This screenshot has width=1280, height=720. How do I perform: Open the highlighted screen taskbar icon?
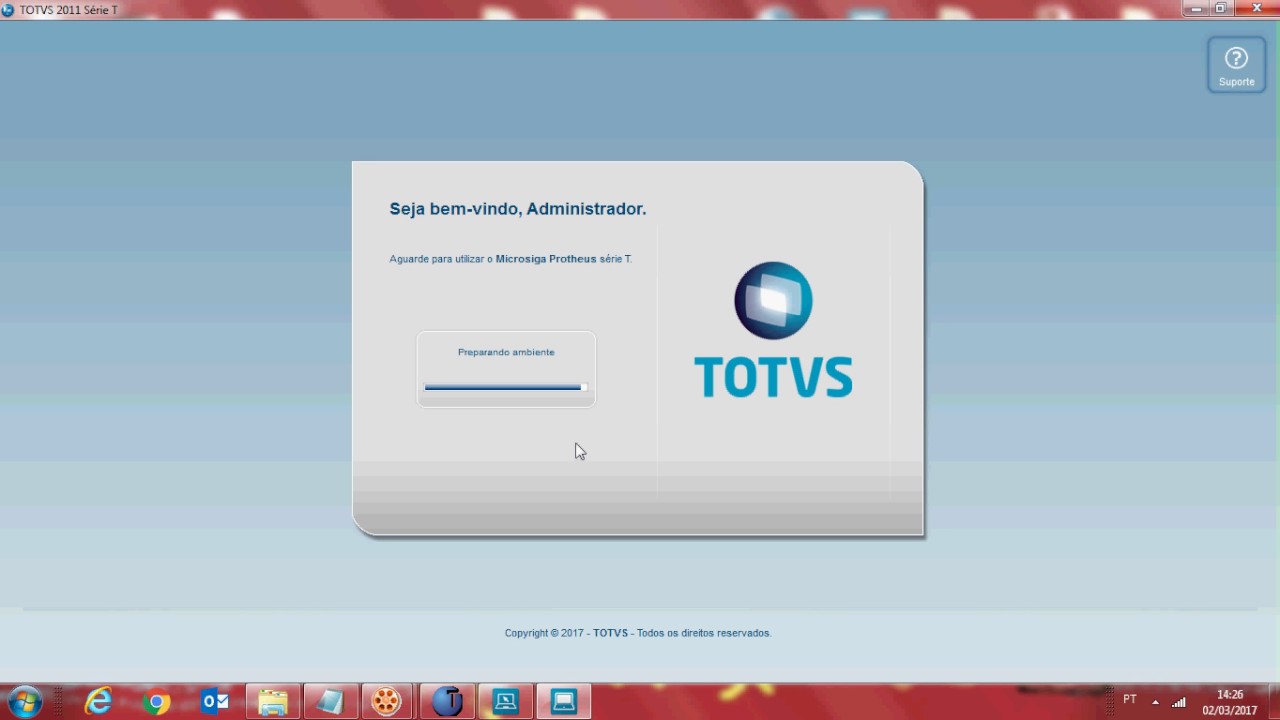[x=564, y=702]
